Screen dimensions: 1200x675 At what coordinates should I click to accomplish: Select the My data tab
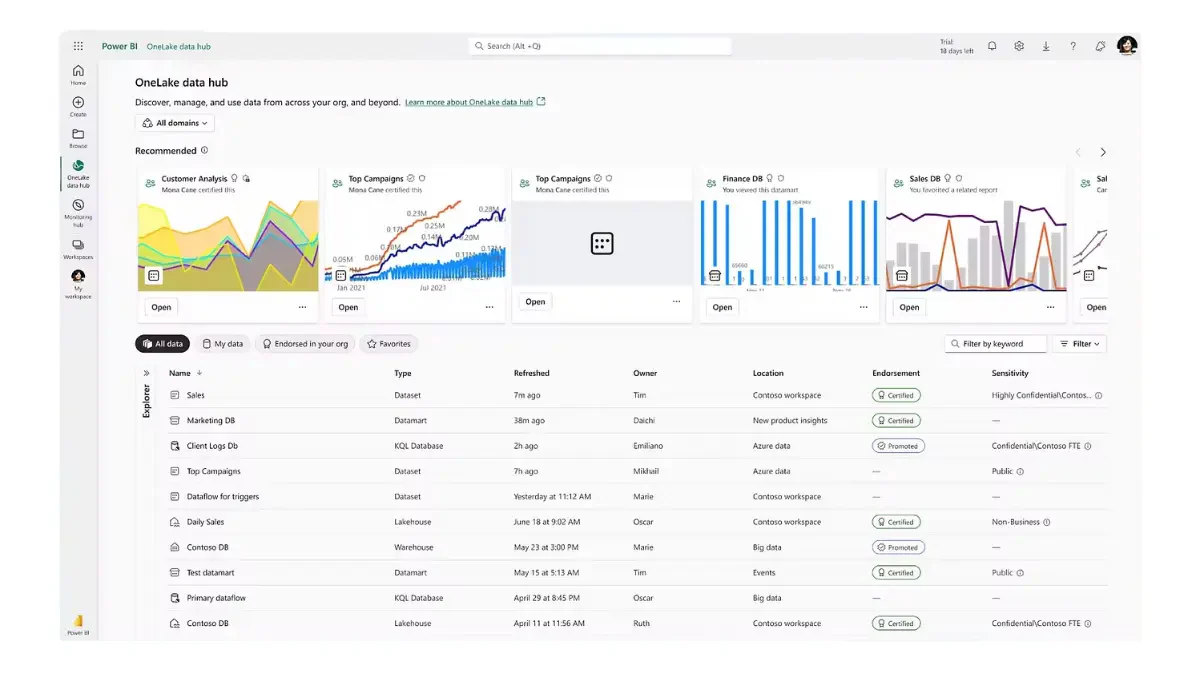pos(222,343)
